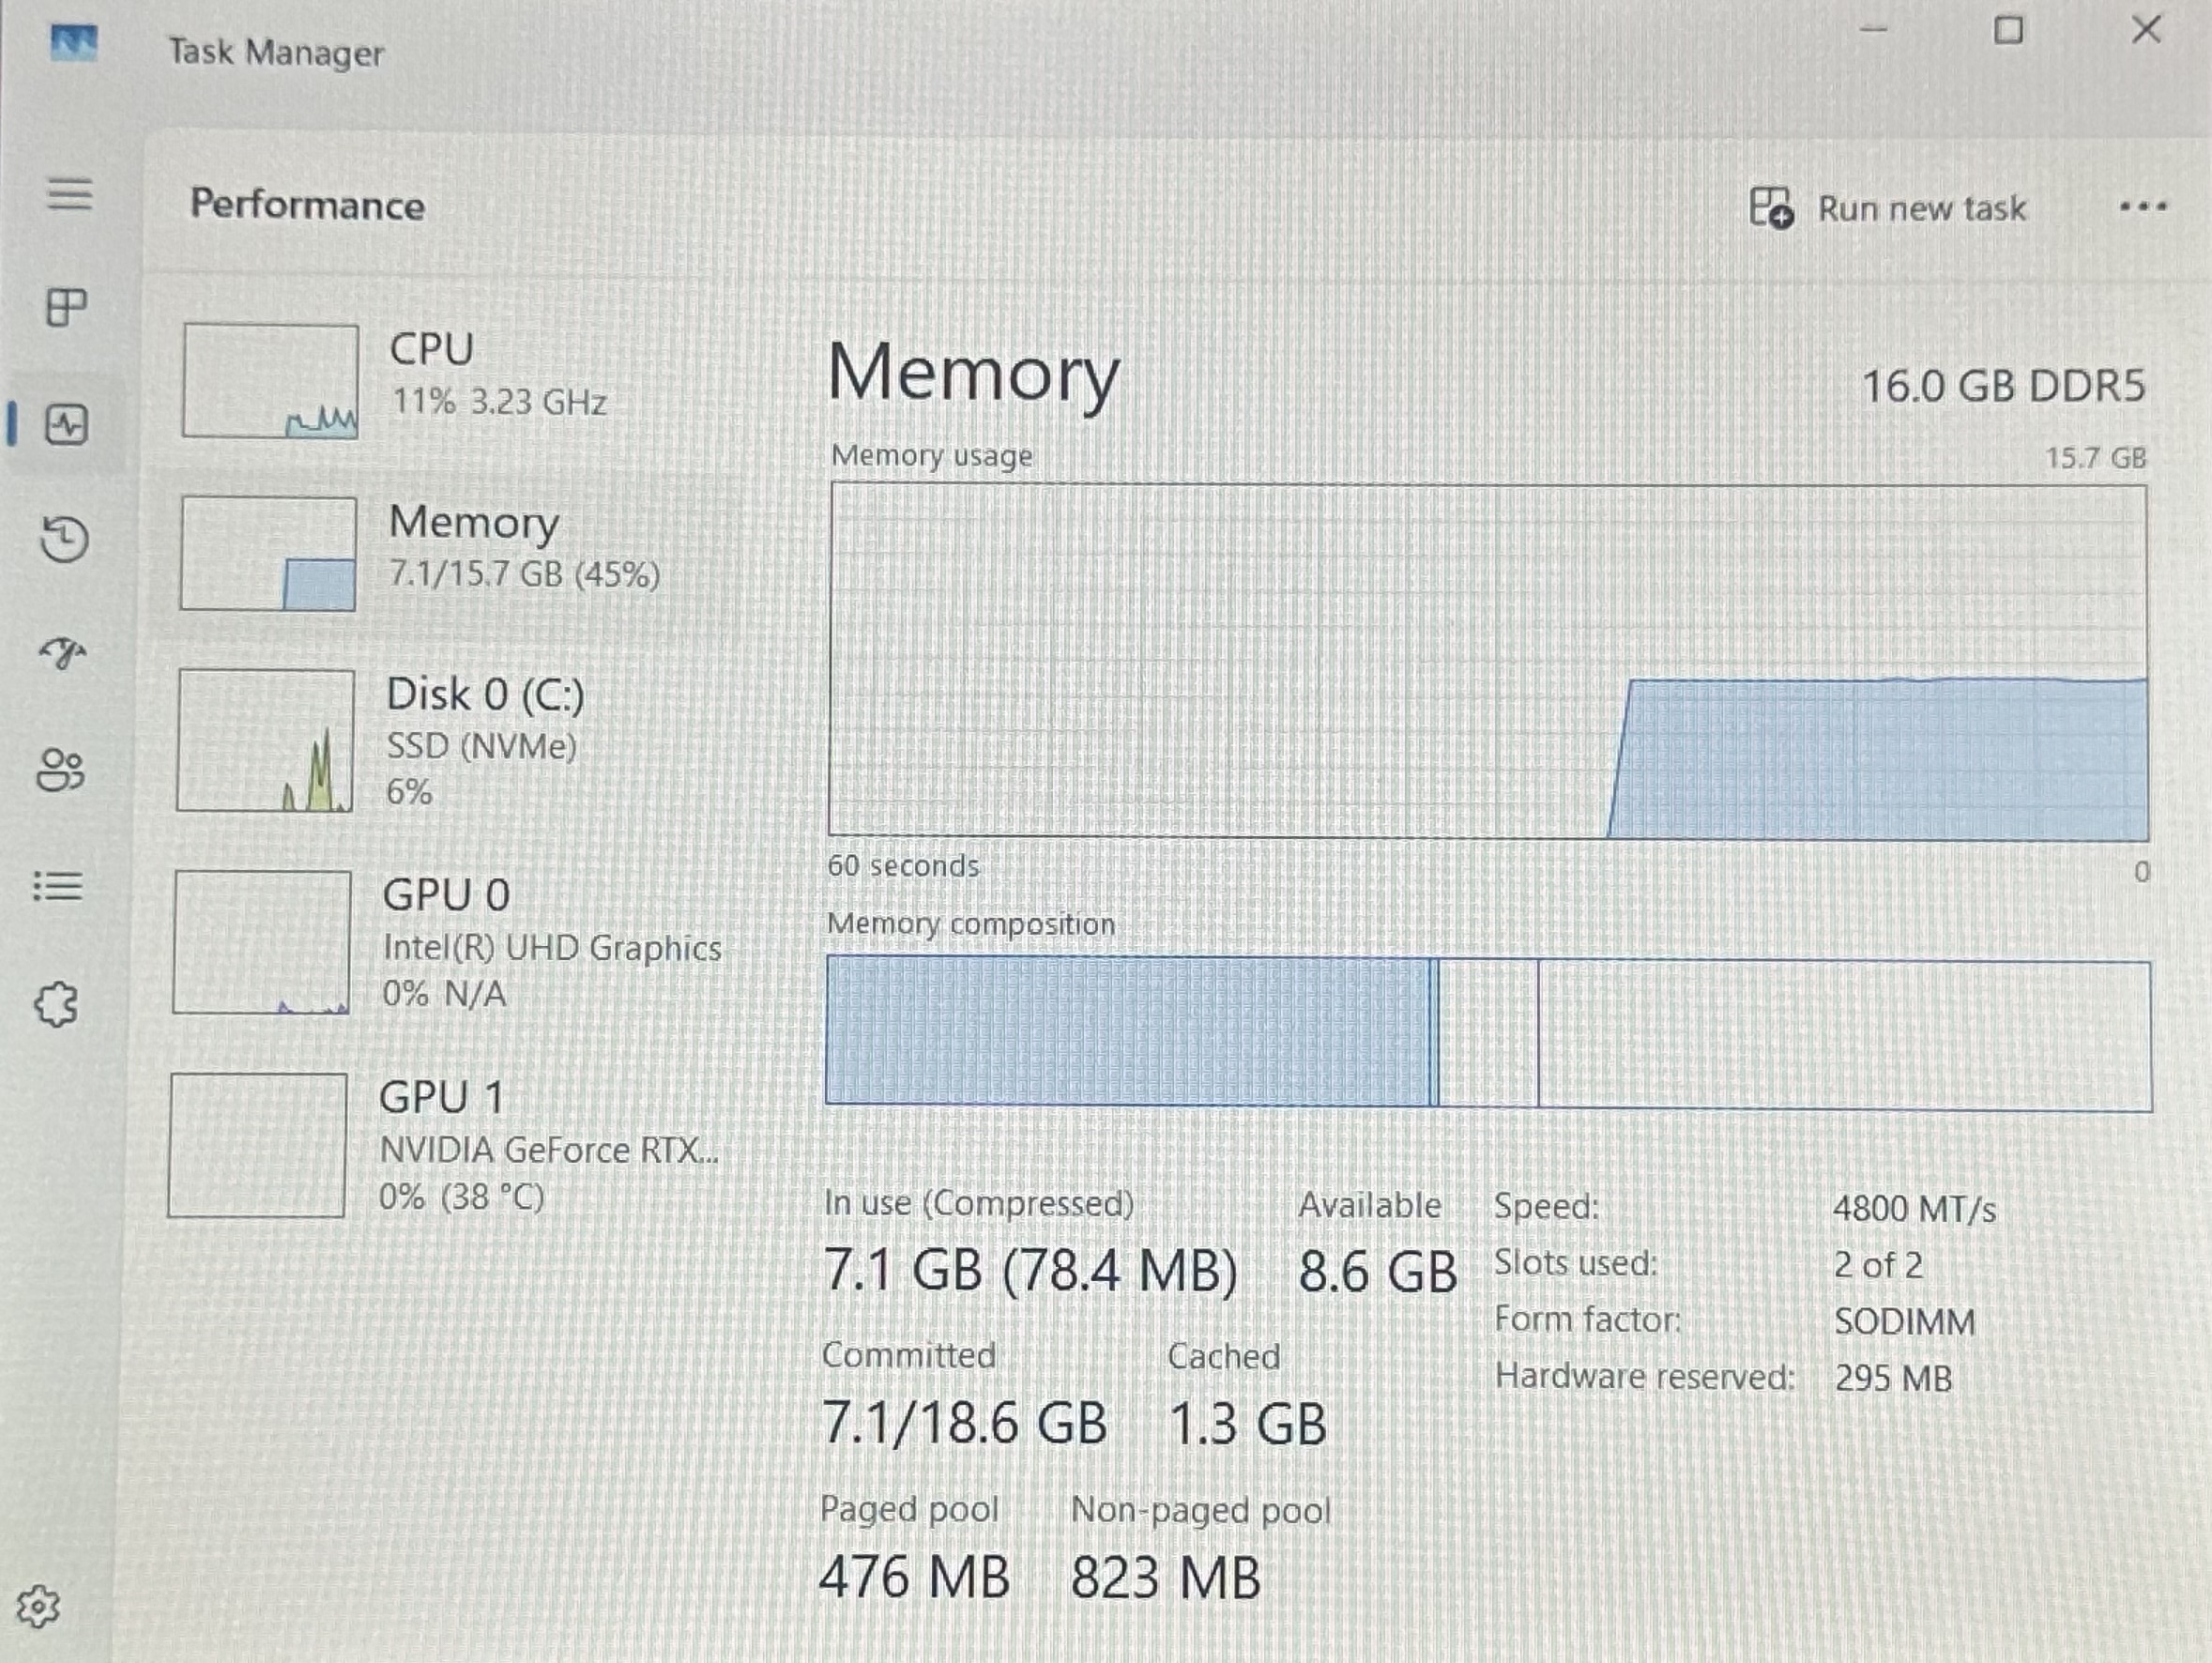The image size is (2212, 1663).
Task: Open the hamburger navigation menu
Action: pos(69,193)
